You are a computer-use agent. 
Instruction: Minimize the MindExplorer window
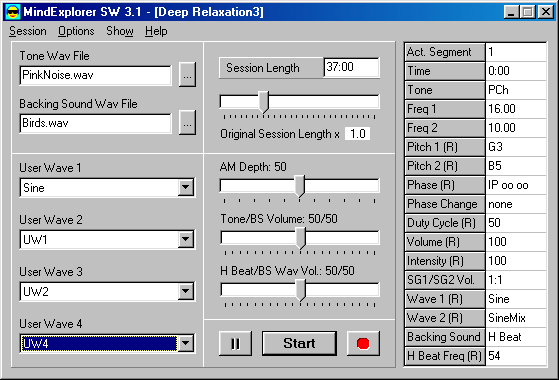[x=511, y=12]
